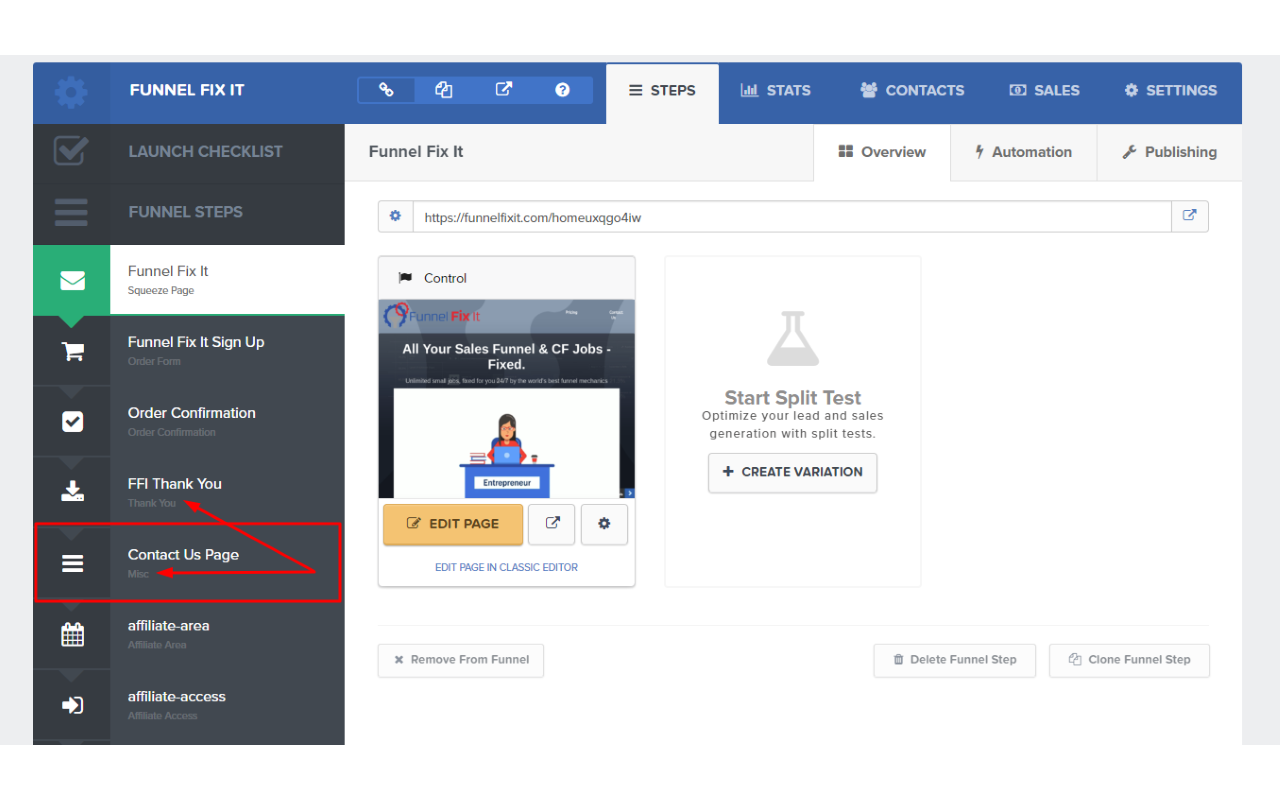Image resolution: width=1280 pixels, height=800 pixels.
Task: Click Edit Page in Classic Editor link
Action: click(x=506, y=567)
